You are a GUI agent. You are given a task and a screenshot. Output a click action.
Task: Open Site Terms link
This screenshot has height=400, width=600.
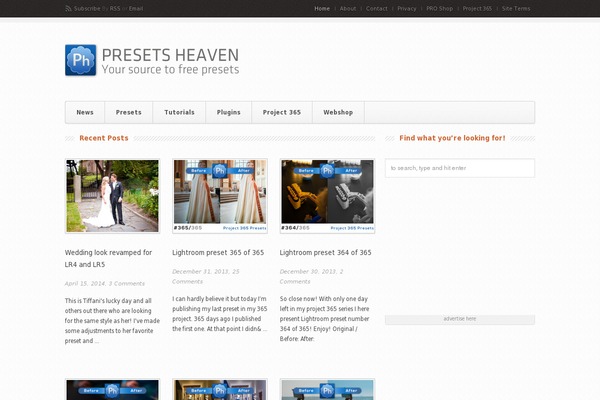[516, 8]
